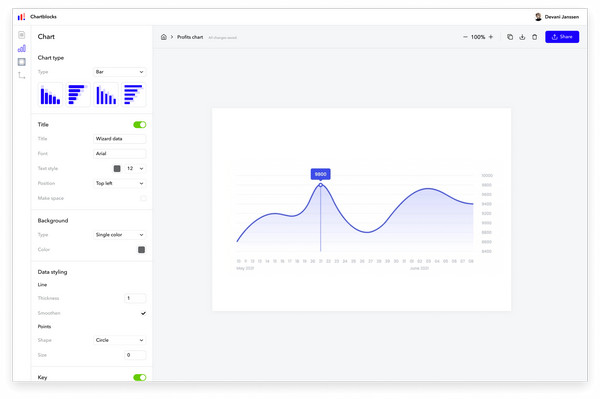Click the Background section heading
The width and height of the screenshot is (600, 399).
(53, 221)
